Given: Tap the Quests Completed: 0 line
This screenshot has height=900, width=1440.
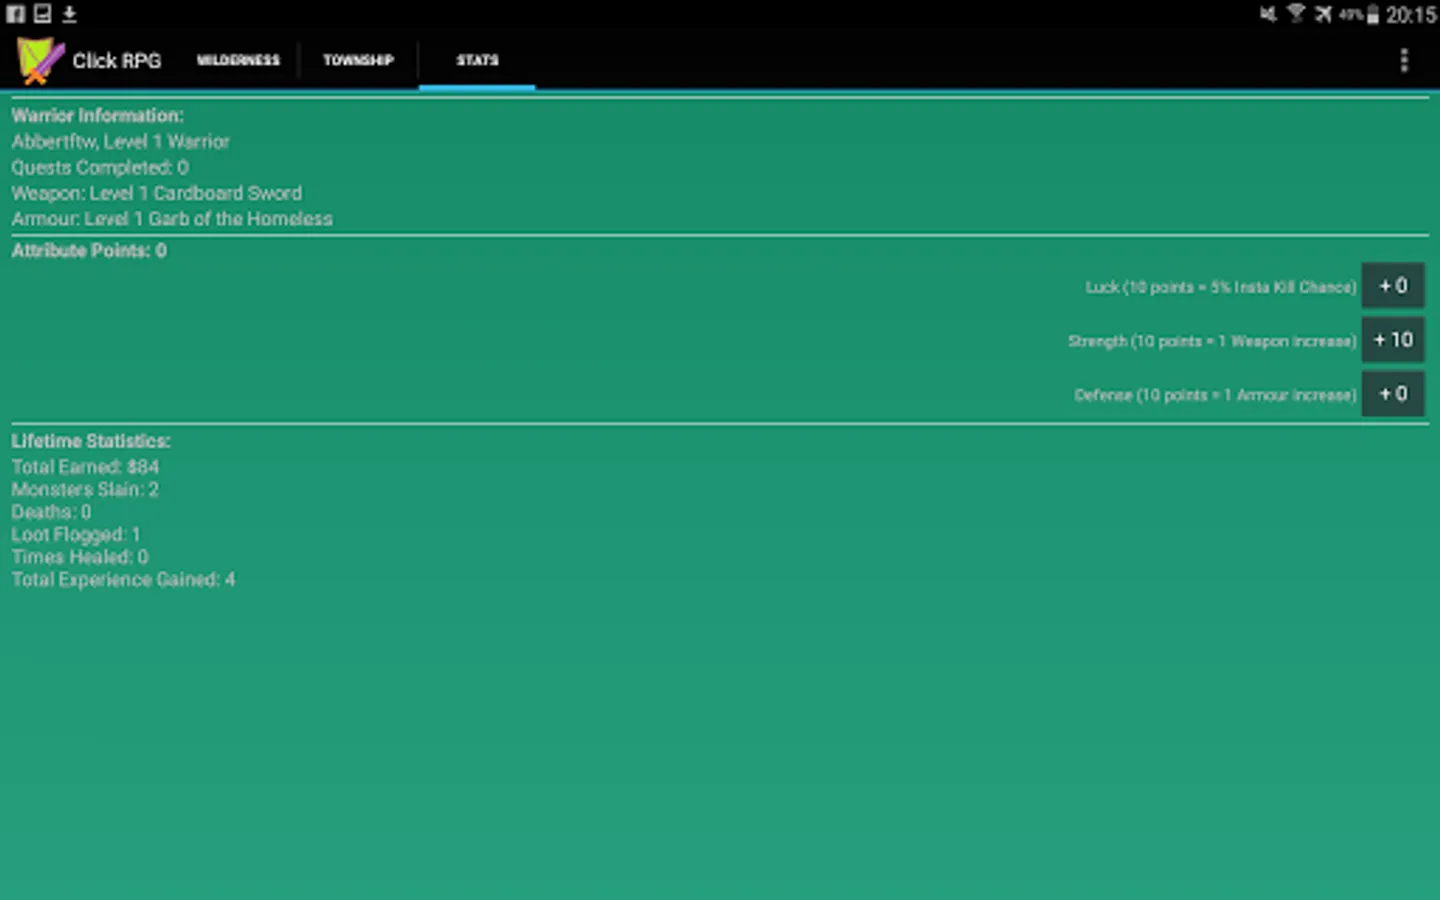Looking at the screenshot, I should pyautogui.click(x=100, y=168).
